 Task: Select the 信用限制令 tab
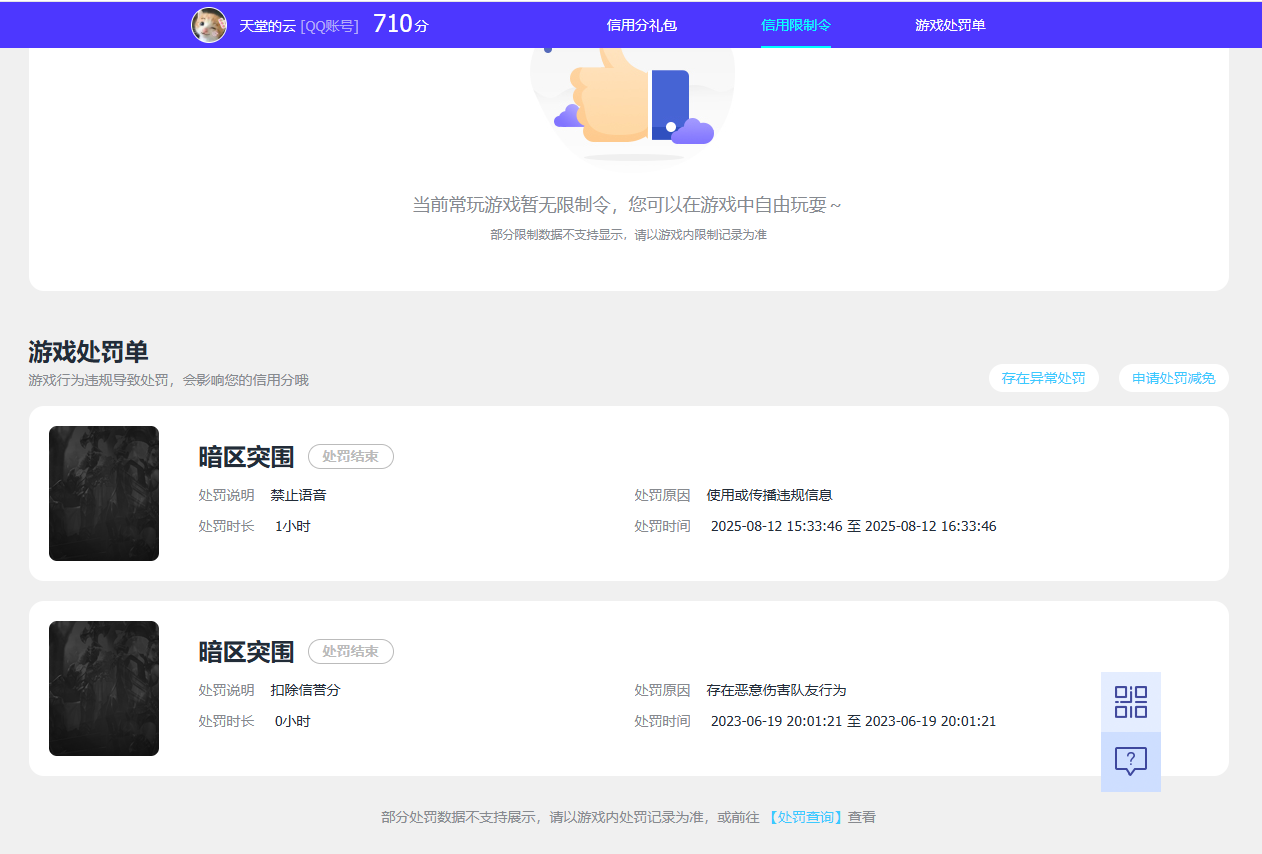[x=796, y=25]
